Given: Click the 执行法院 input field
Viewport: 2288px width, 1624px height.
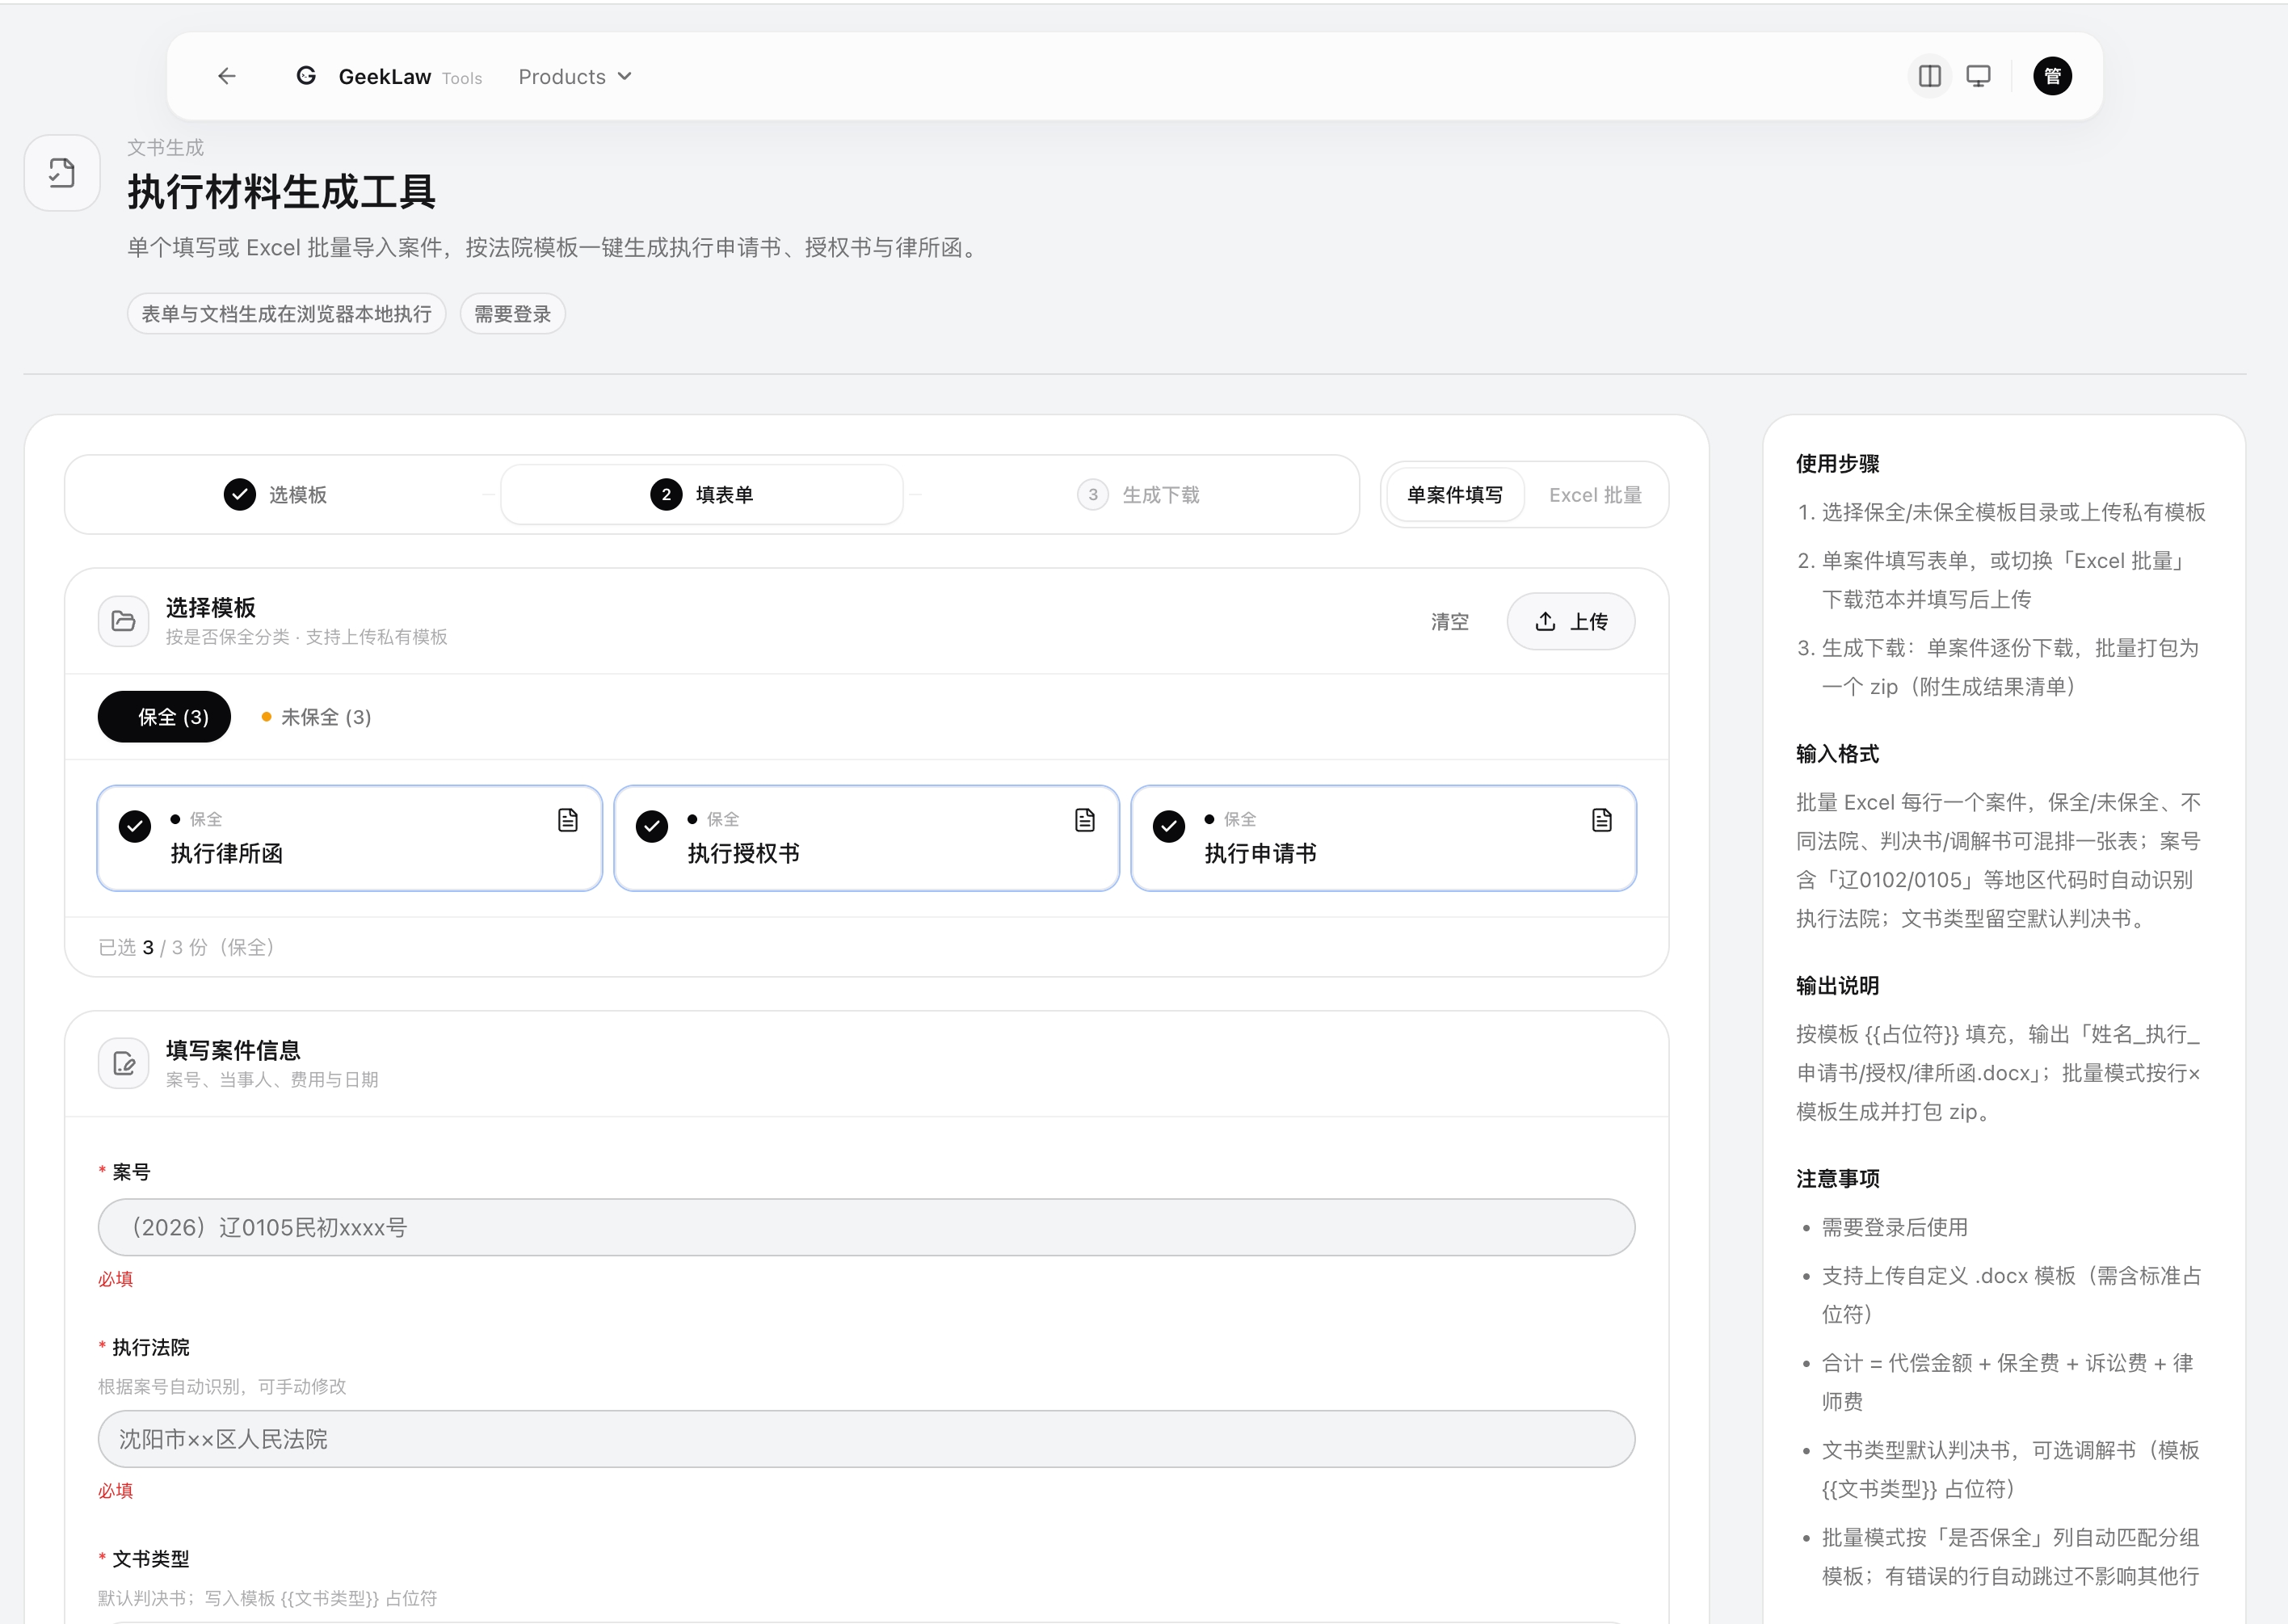Looking at the screenshot, I should click(x=866, y=1439).
